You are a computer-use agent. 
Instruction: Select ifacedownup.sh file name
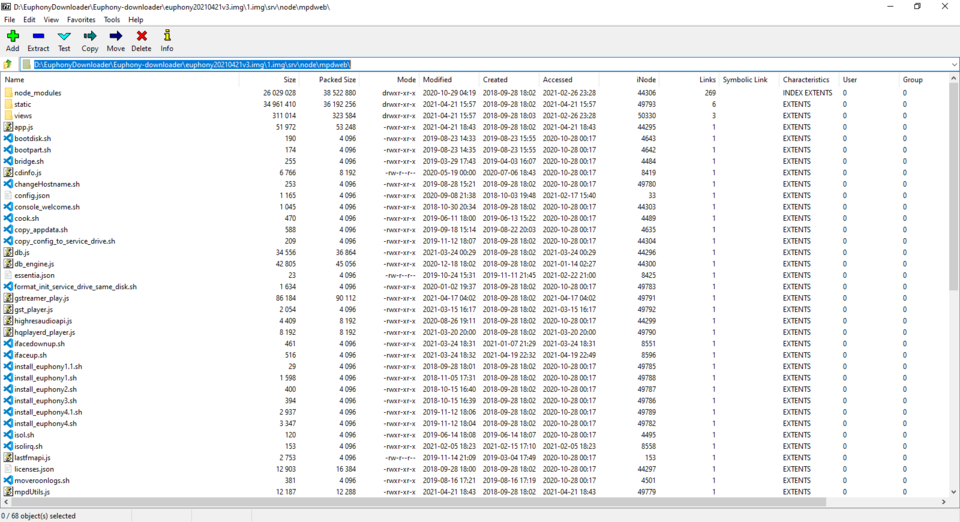pyautogui.click(x=39, y=344)
